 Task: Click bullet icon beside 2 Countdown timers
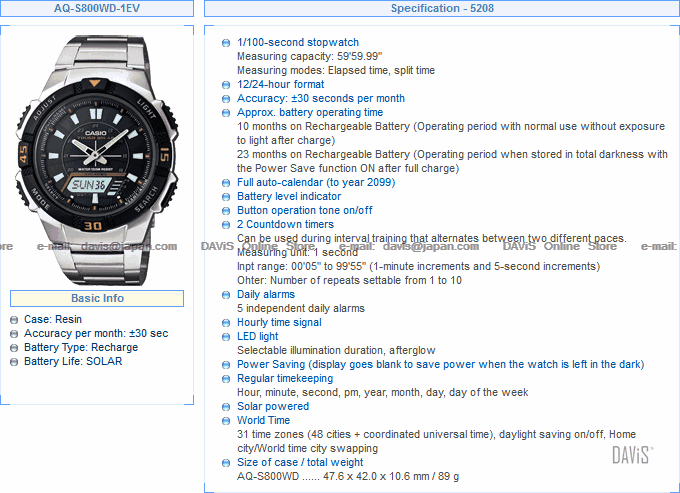(x=226, y=225)
